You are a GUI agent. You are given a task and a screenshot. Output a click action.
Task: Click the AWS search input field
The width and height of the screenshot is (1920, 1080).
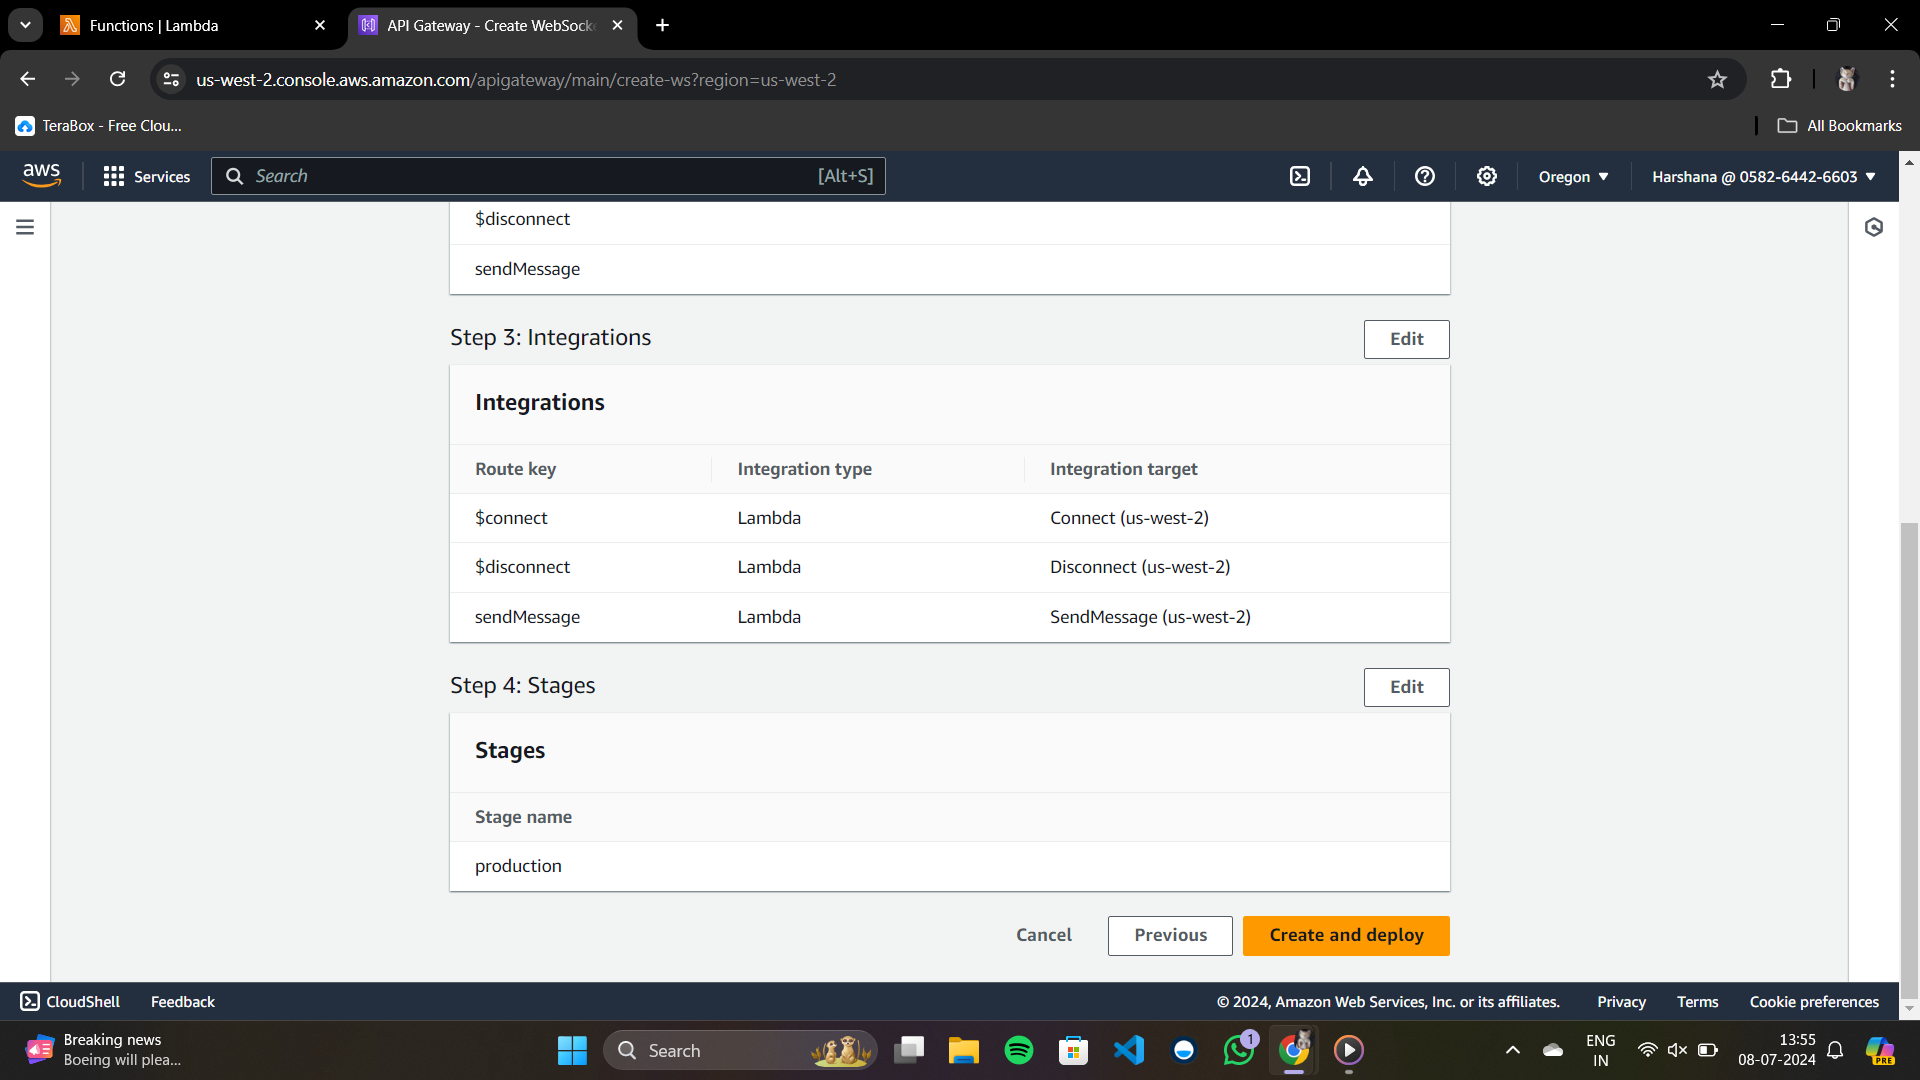530,176
